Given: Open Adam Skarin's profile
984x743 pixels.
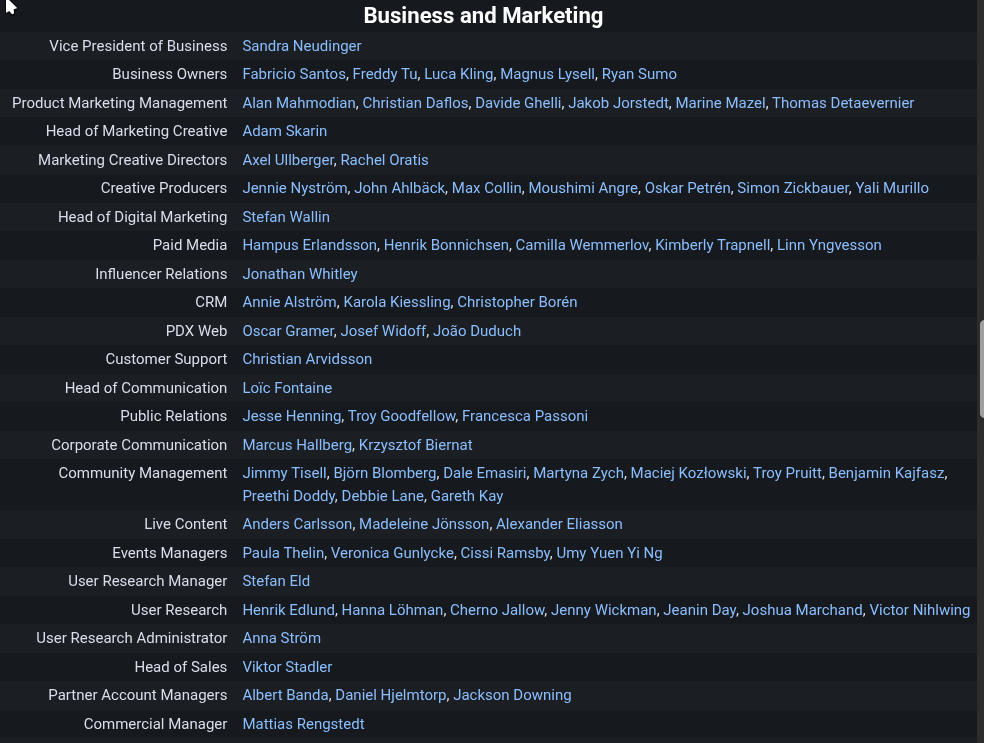Looking at the screenshot, I should [x=285, y=131].
